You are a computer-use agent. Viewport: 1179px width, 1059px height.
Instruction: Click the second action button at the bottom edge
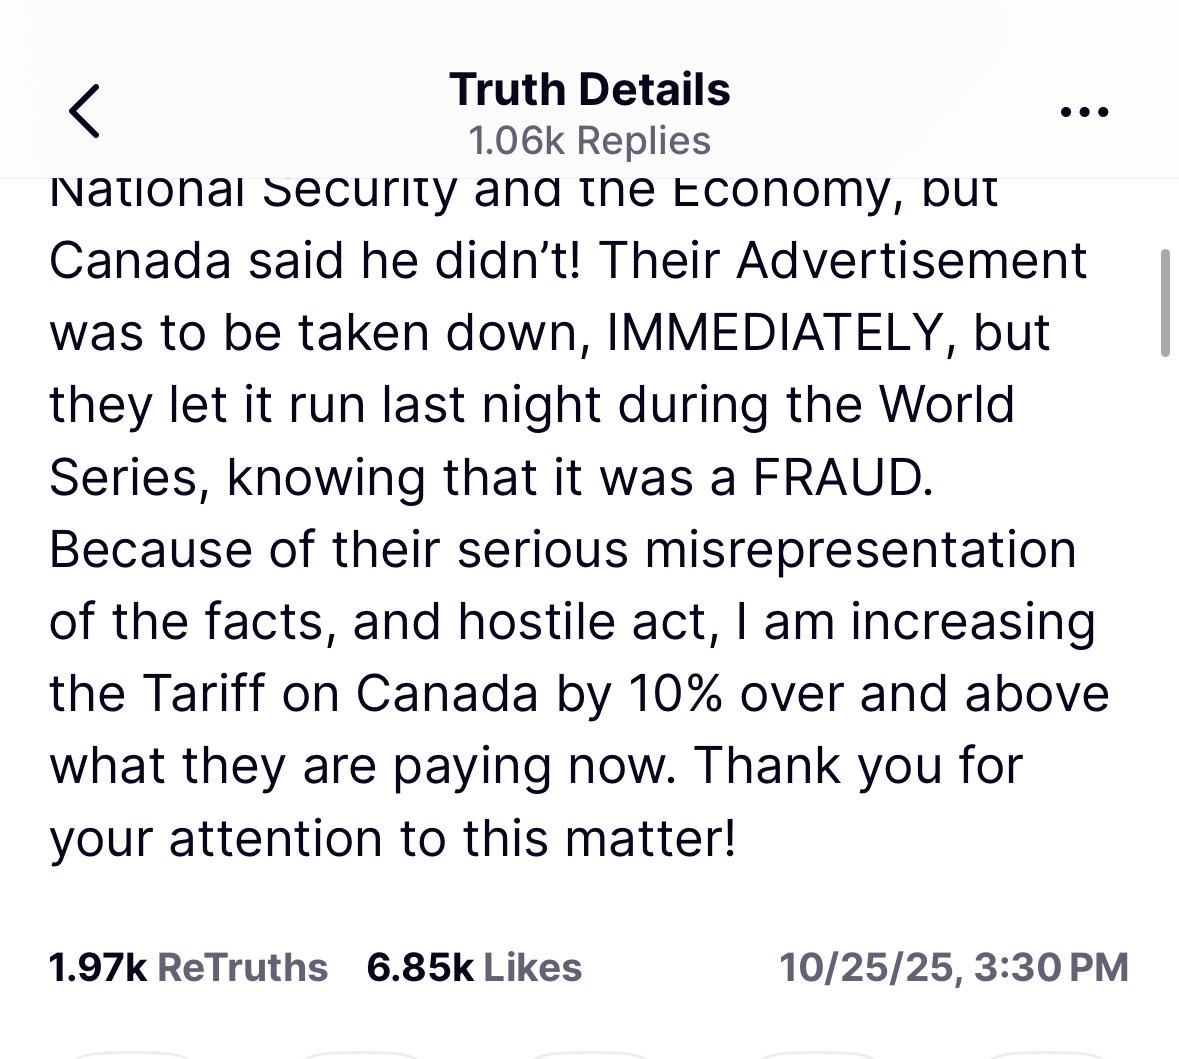coord(361,1054)
